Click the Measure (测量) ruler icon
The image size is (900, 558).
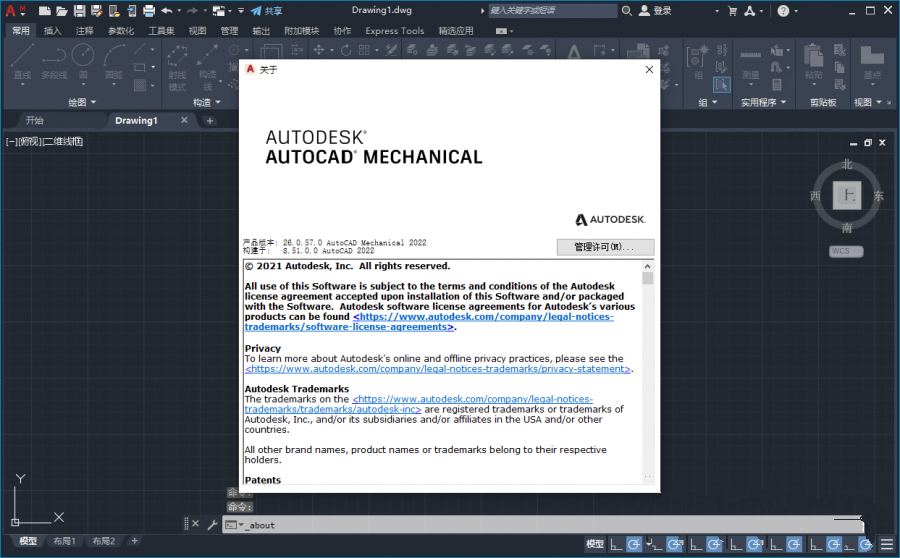click(750, 56)
